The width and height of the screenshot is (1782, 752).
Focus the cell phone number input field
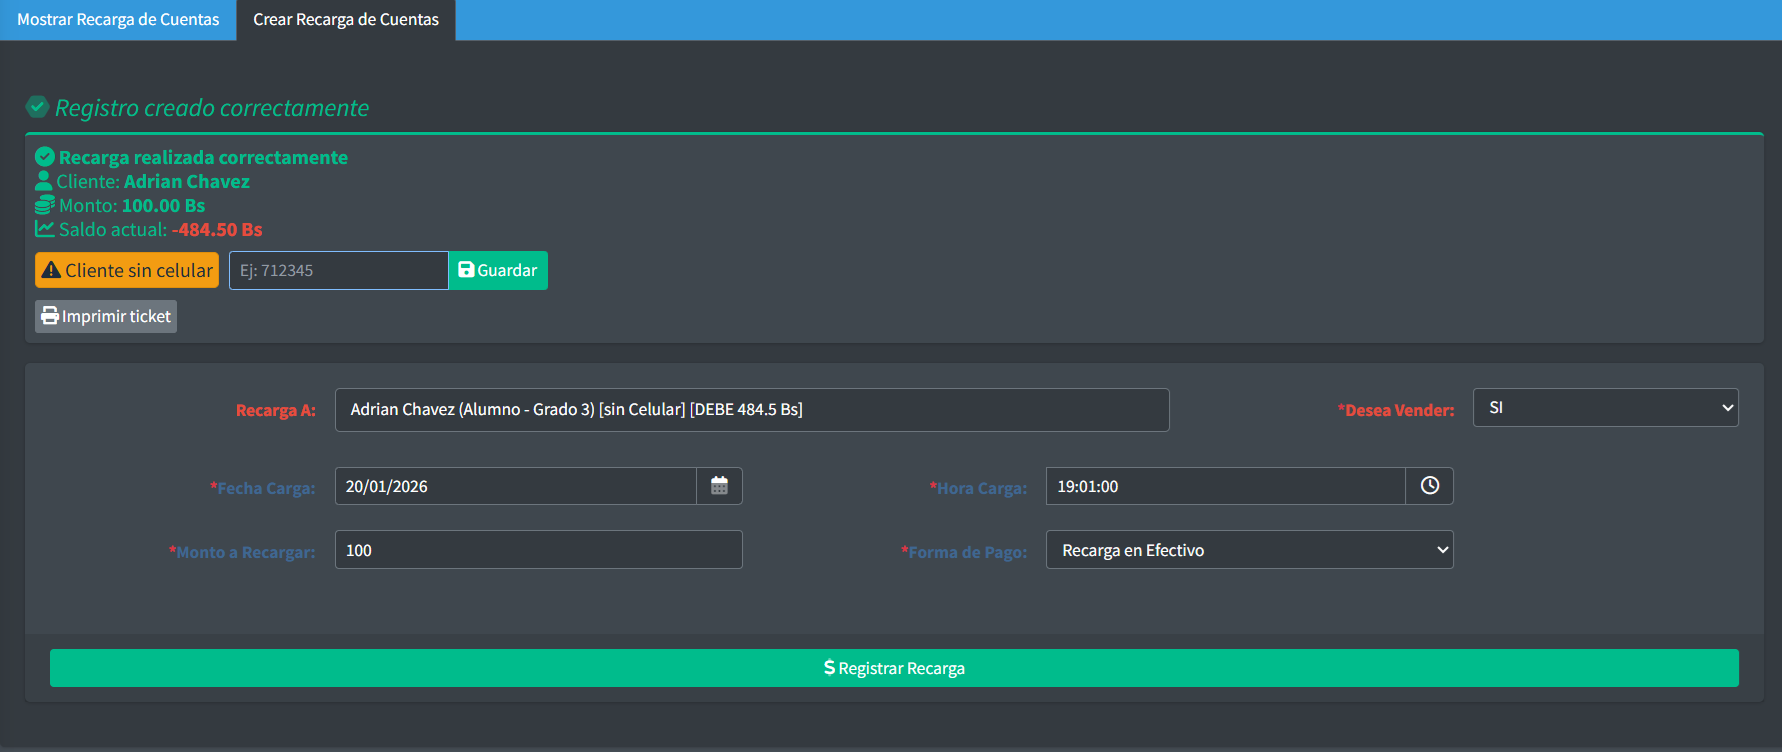338,270
